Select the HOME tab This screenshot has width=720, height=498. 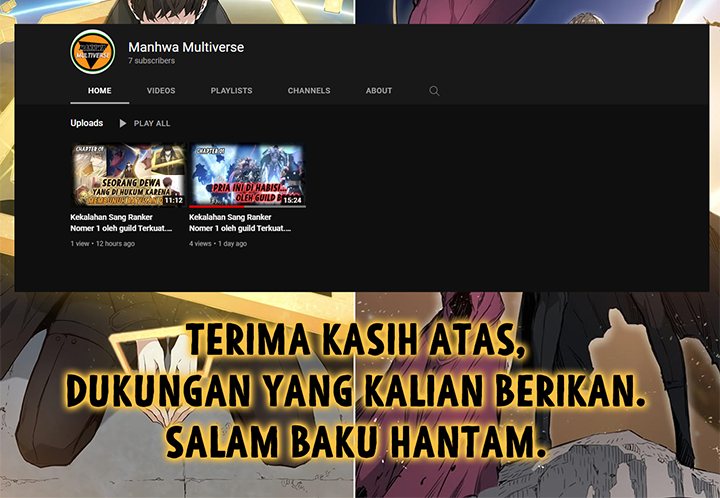pos(99,91)
